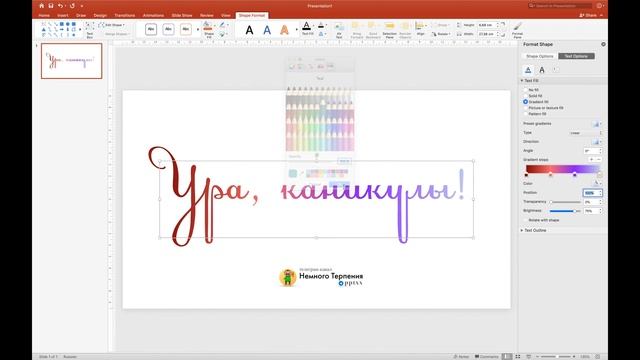Apply the orange WordArt A style
Viewport: 640px width, 360px height.
coord(284,30)
